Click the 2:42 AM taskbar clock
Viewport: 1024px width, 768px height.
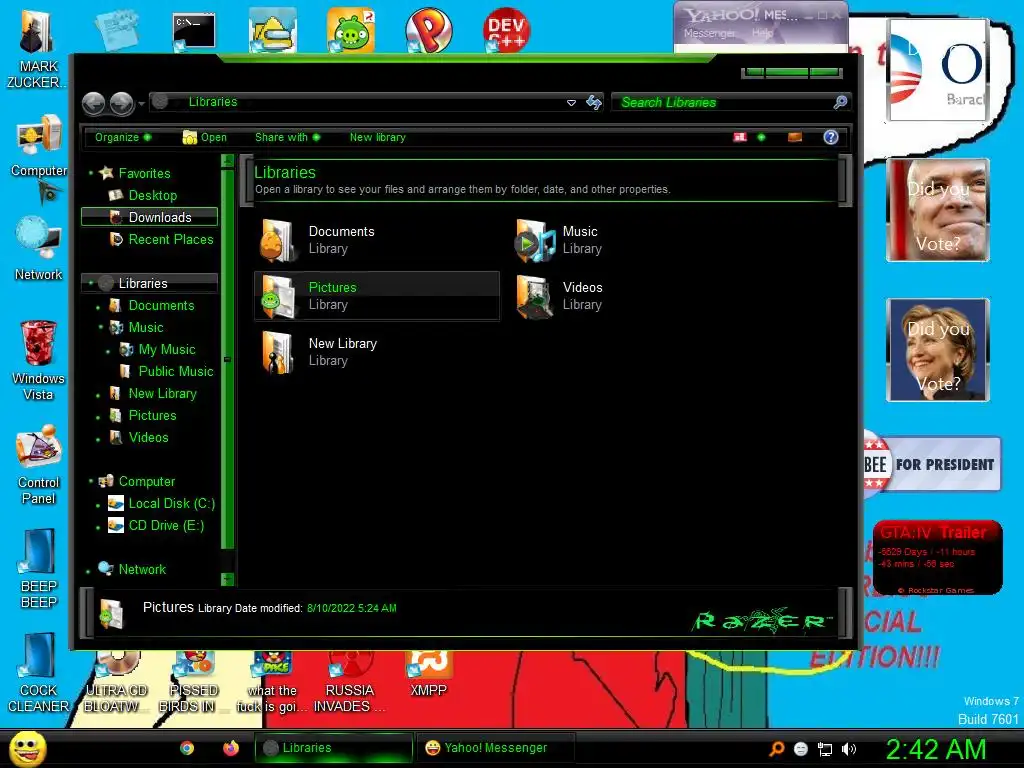(936, 749)
